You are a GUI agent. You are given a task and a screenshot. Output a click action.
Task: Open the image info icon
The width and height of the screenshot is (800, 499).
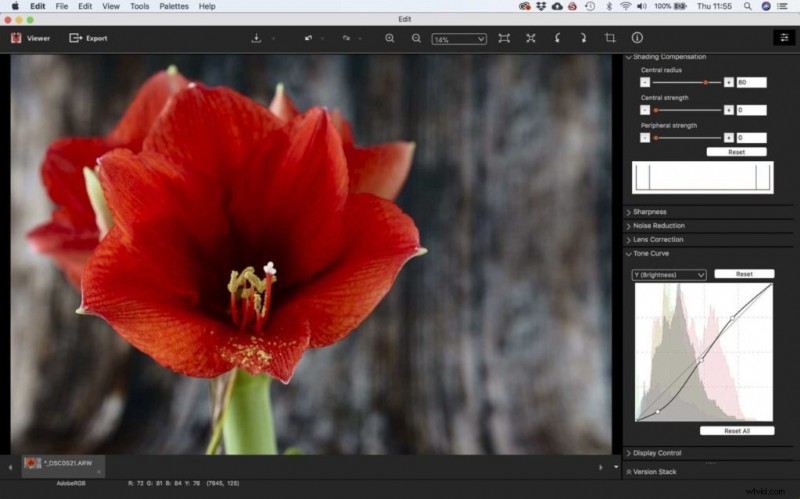click(x=637, y=38)
